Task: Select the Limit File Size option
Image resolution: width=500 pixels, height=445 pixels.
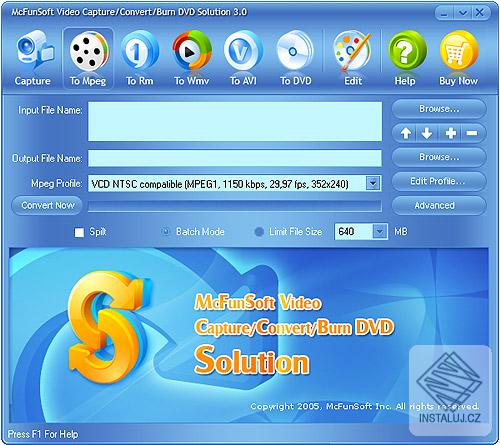Action: (259, 232)
